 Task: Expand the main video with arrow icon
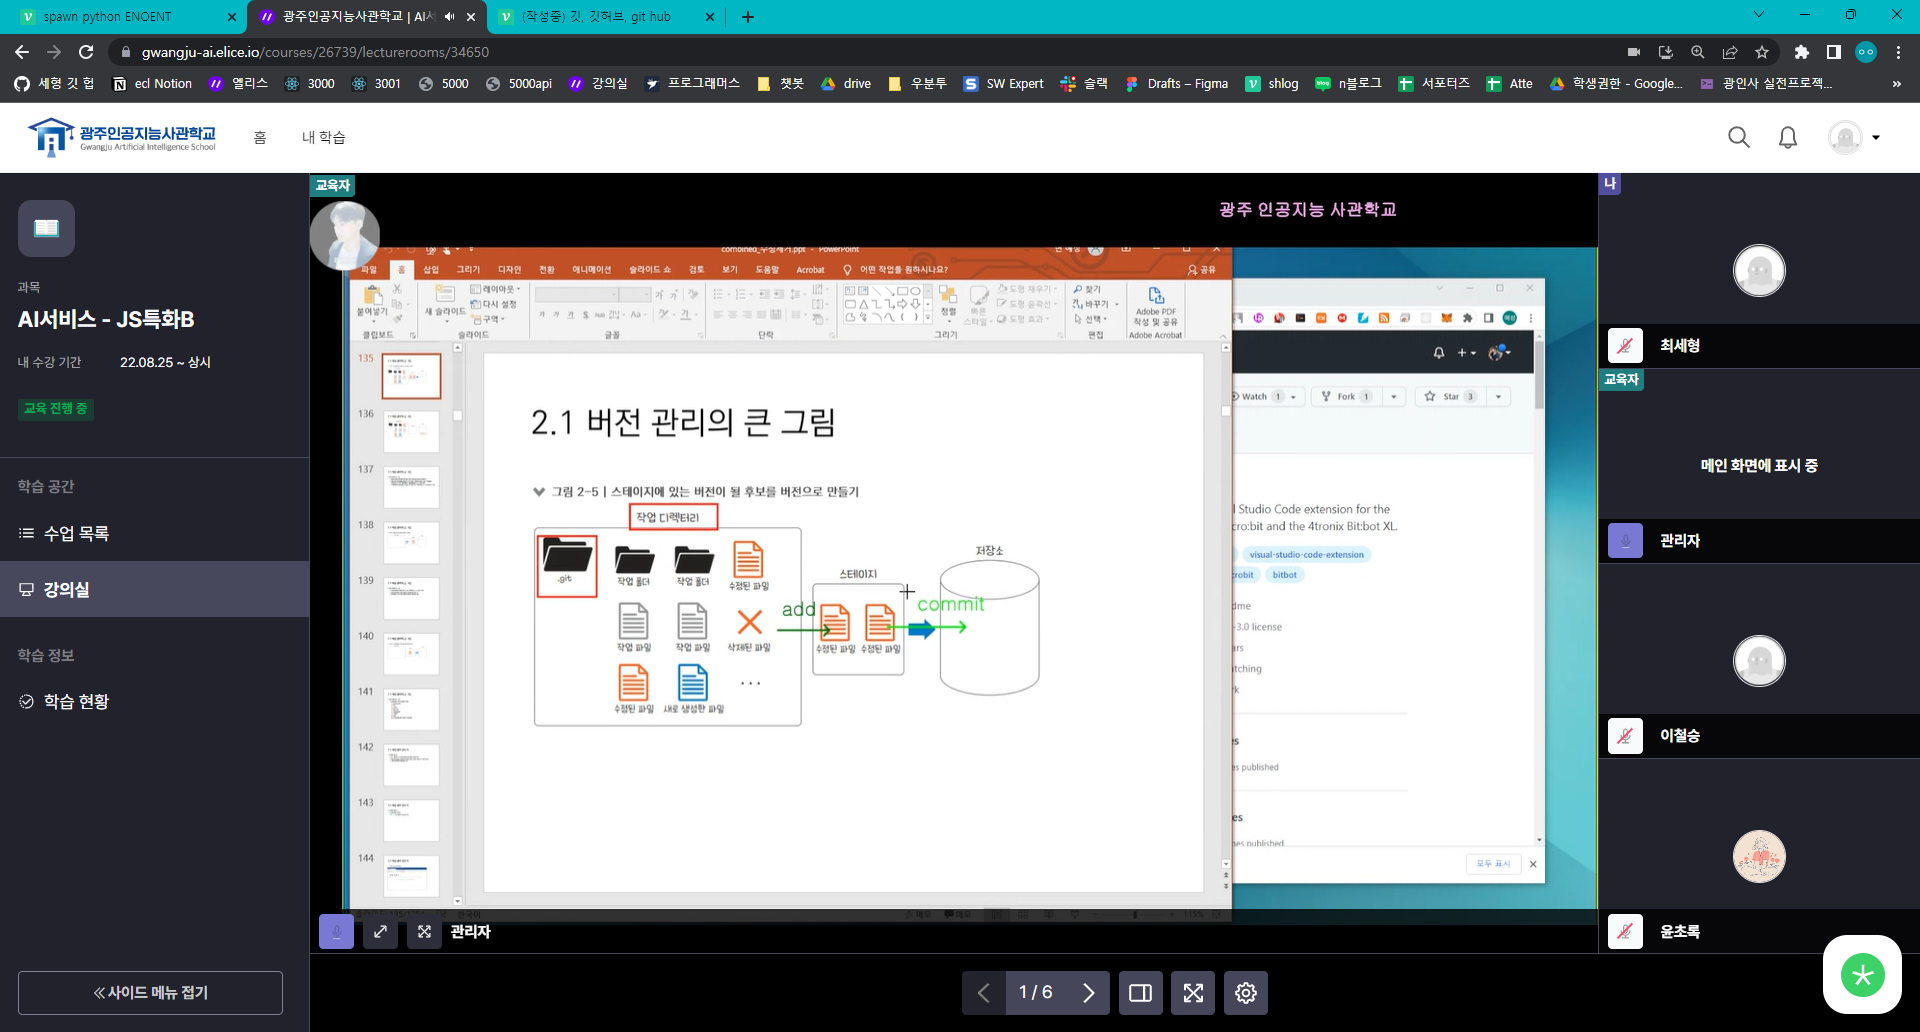tap(380, 931)
